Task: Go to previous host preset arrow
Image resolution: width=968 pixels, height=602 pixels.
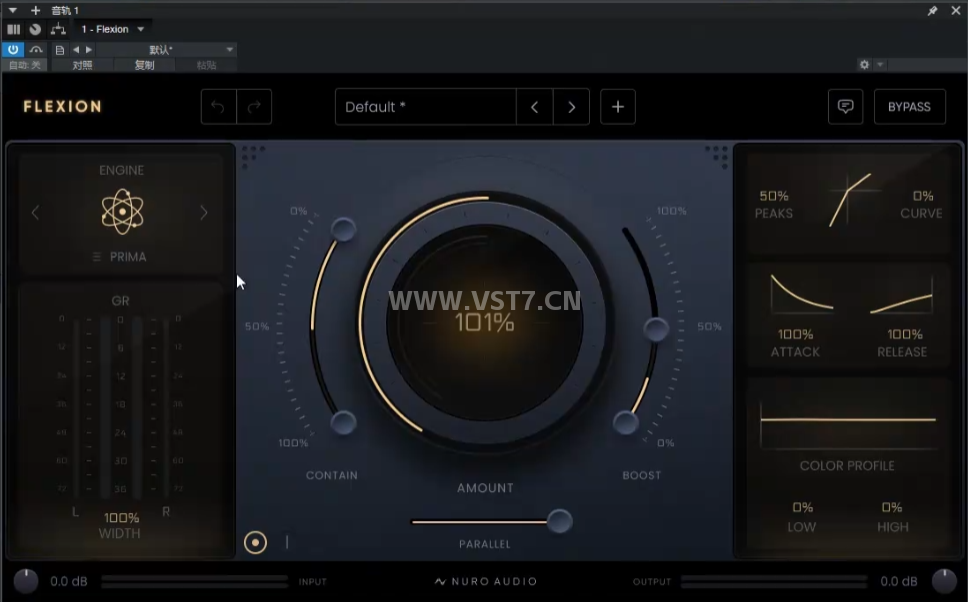Action: [x=76, y=49]
